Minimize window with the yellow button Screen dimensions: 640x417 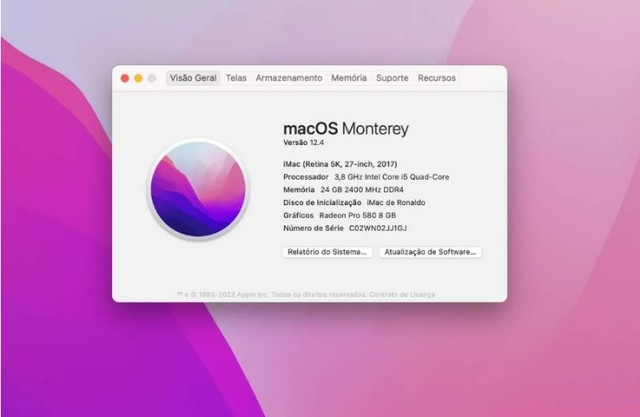(138, 78)
